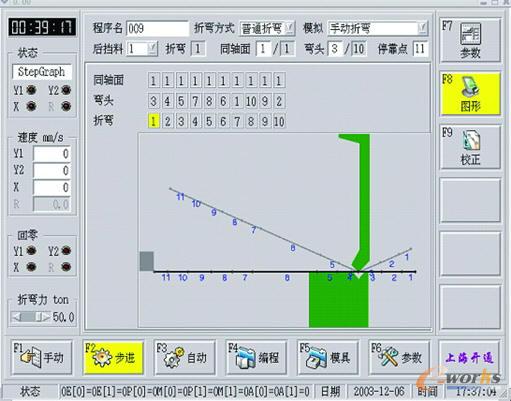Click the 程序名 input field
511x401 pixels.
(x=157, y=29)
